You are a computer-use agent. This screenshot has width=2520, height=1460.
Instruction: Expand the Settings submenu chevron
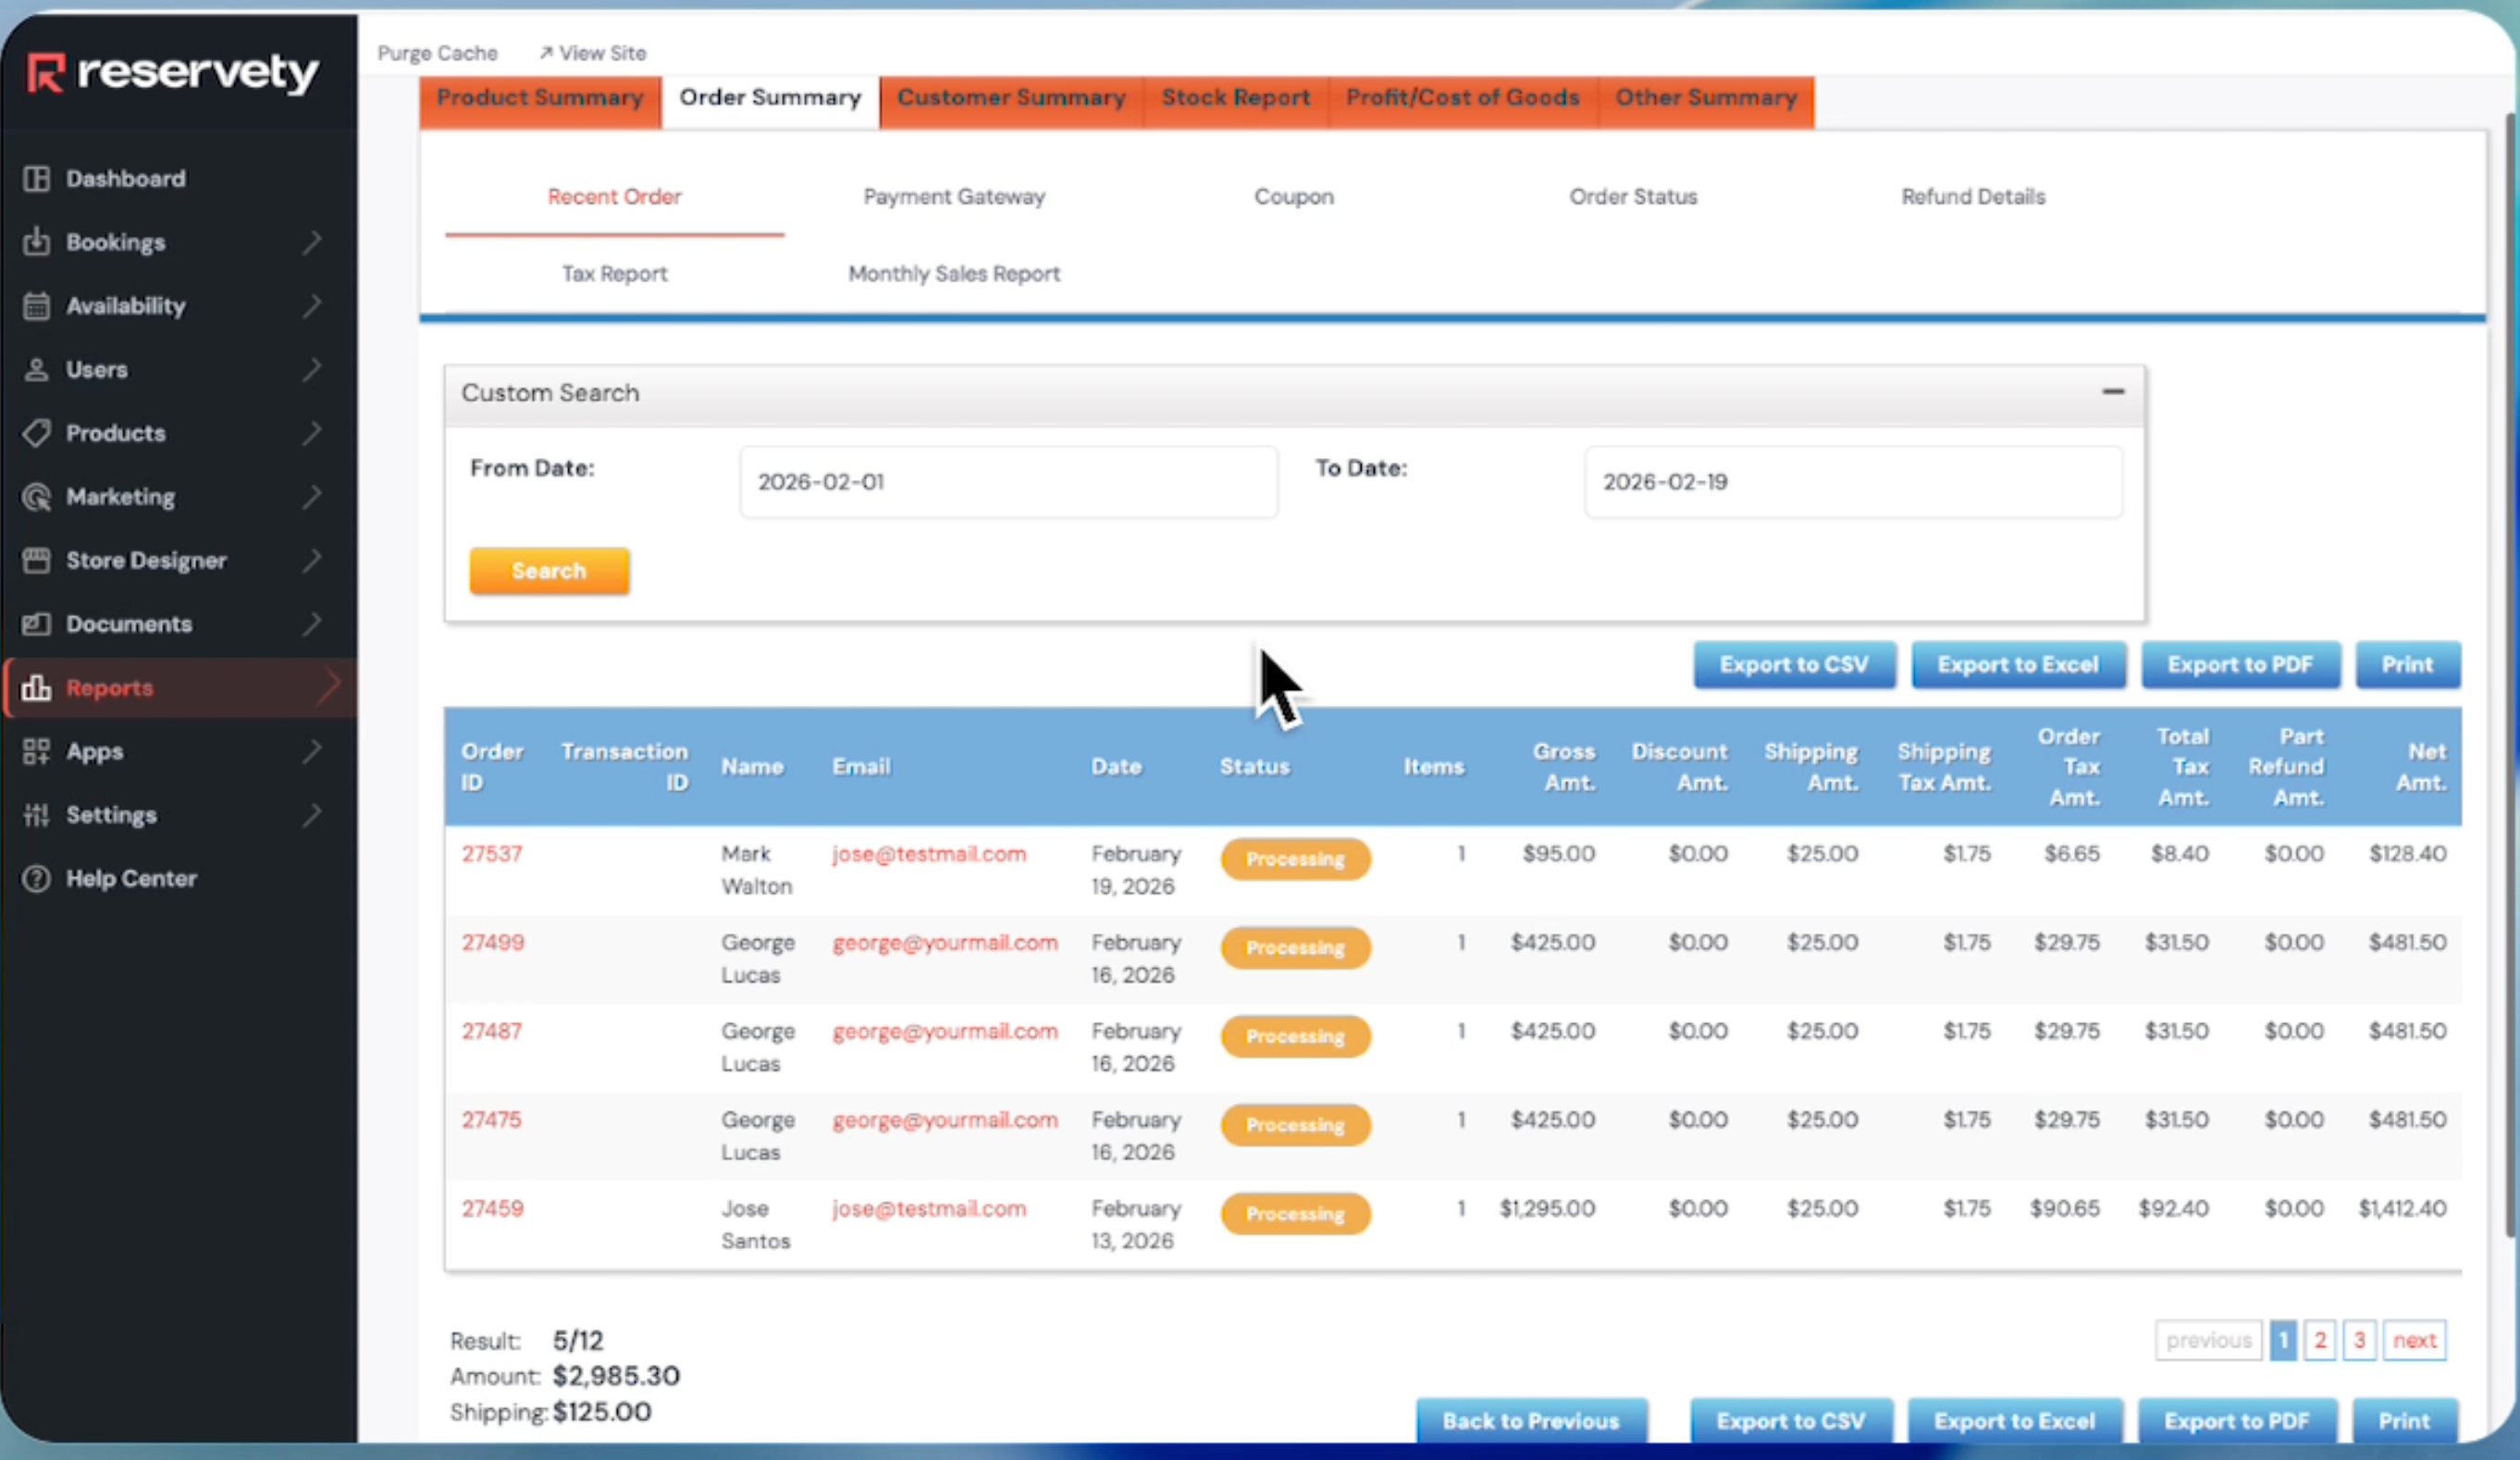313,815
